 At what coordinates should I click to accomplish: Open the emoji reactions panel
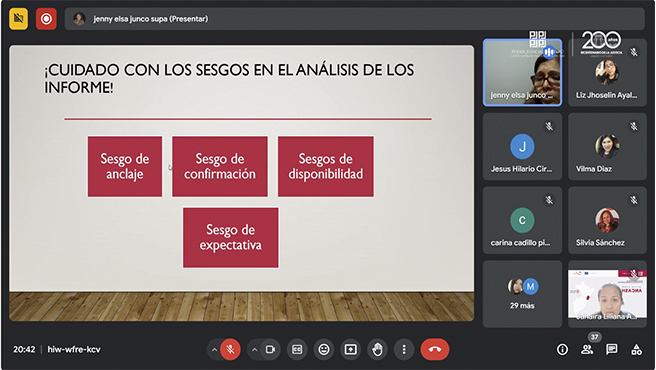(x=324, y=349)
